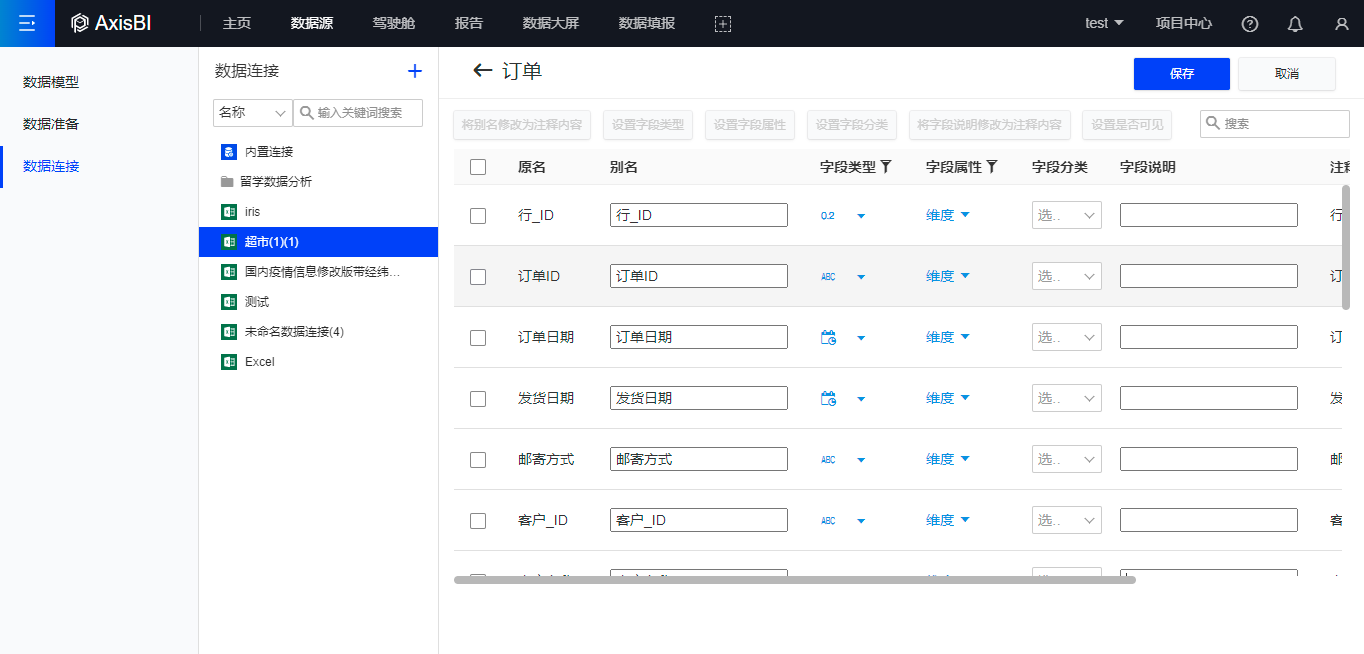The image size is (1364, 654).
Task: Click the 取消 button
Action: (x=1286, y=74)
